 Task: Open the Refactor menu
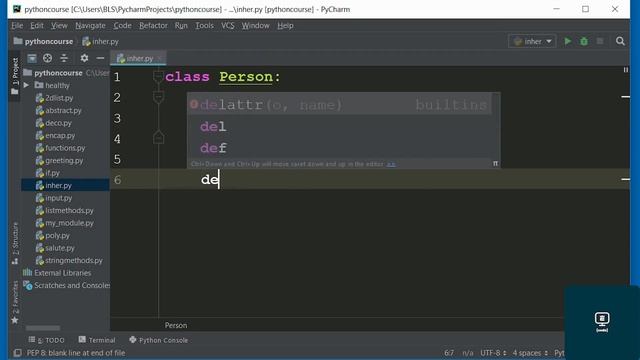click(153, 25)
